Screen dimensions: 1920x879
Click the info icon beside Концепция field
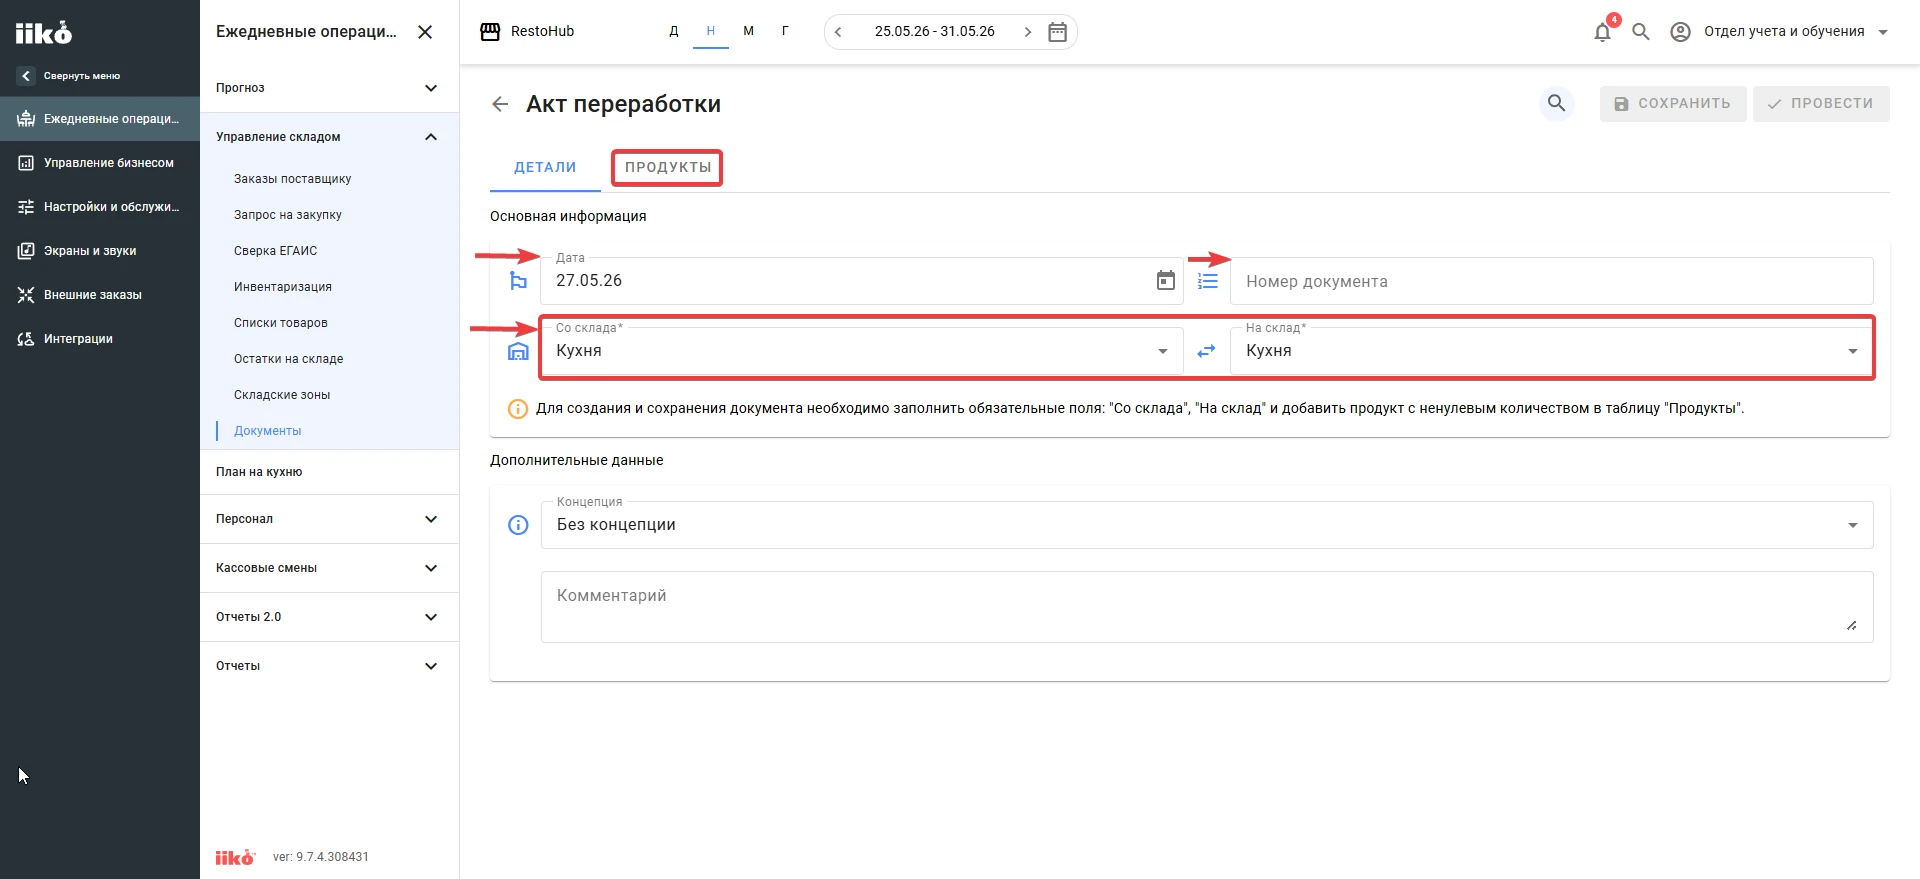pyautogui.click(x=518, y=525)
